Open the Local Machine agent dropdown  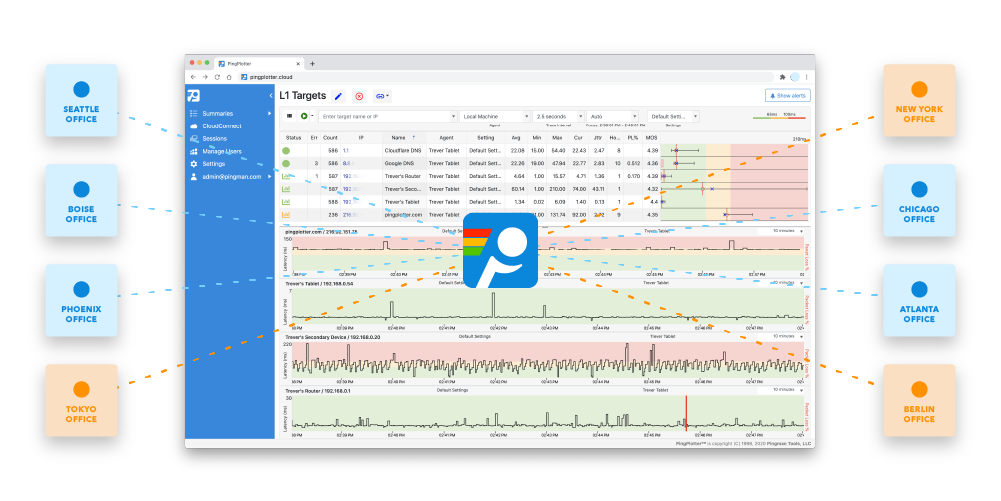[x=493, y=117]
